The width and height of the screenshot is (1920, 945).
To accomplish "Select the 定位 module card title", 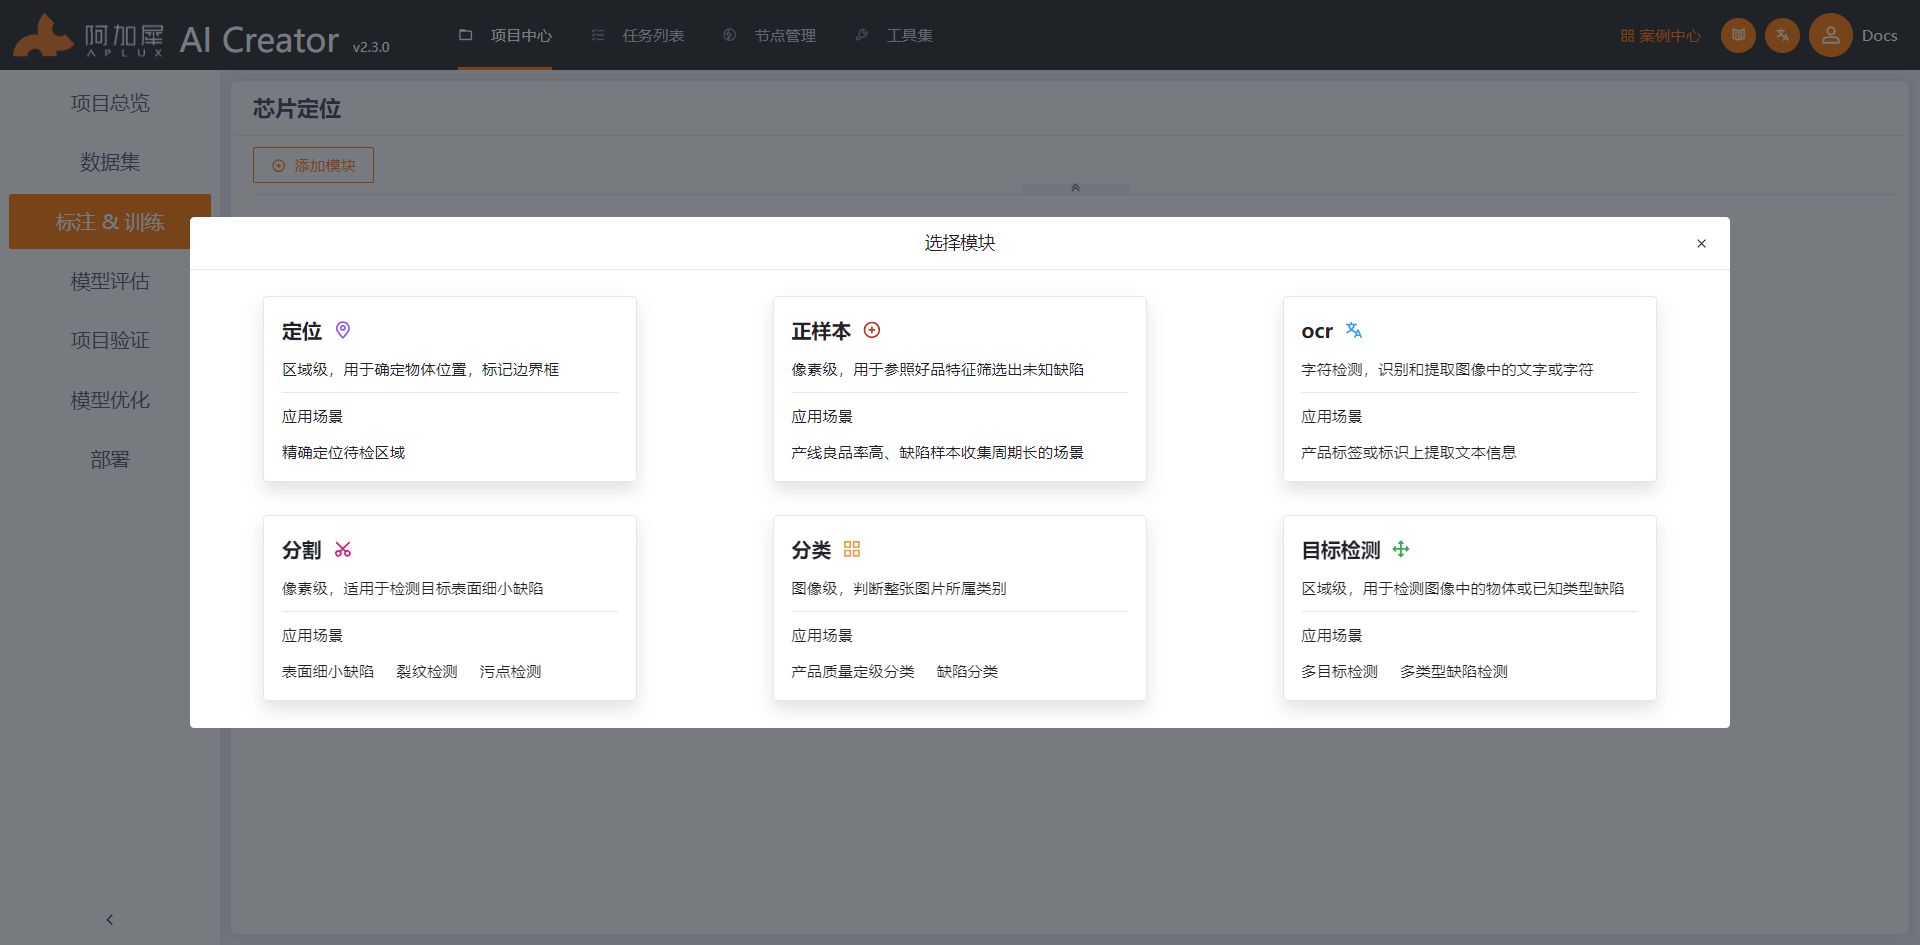I will (x=302, y=331).
